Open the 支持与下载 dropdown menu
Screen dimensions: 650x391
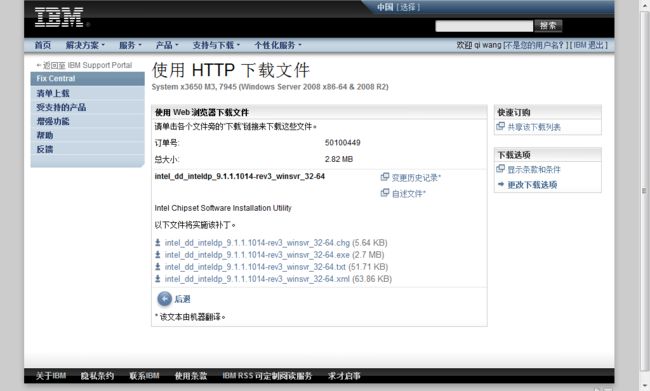(216, 45)
